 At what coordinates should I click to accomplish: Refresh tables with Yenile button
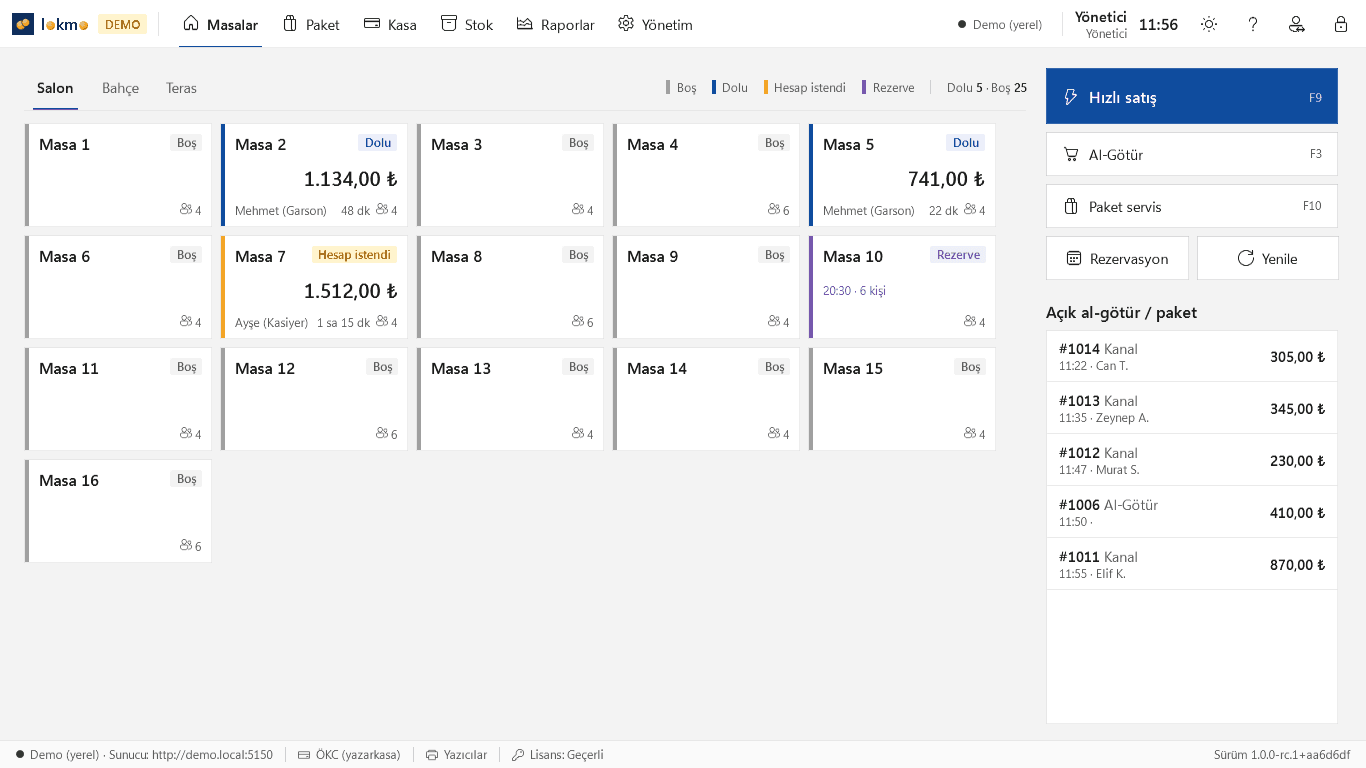[1267, 258]
